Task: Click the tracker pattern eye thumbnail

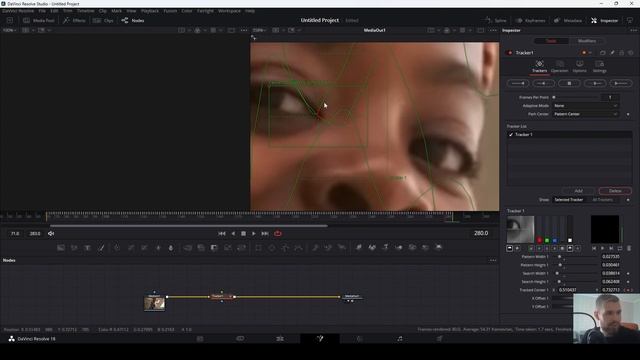Action: [x=520, y=229]
